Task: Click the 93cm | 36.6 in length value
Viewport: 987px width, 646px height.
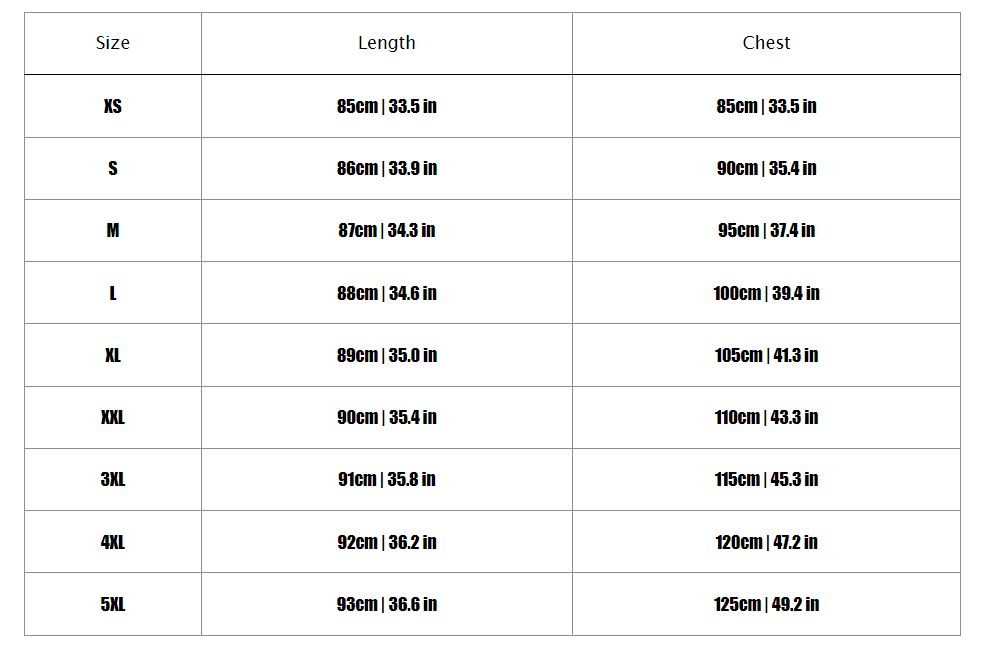Action: tap(387, 604)
